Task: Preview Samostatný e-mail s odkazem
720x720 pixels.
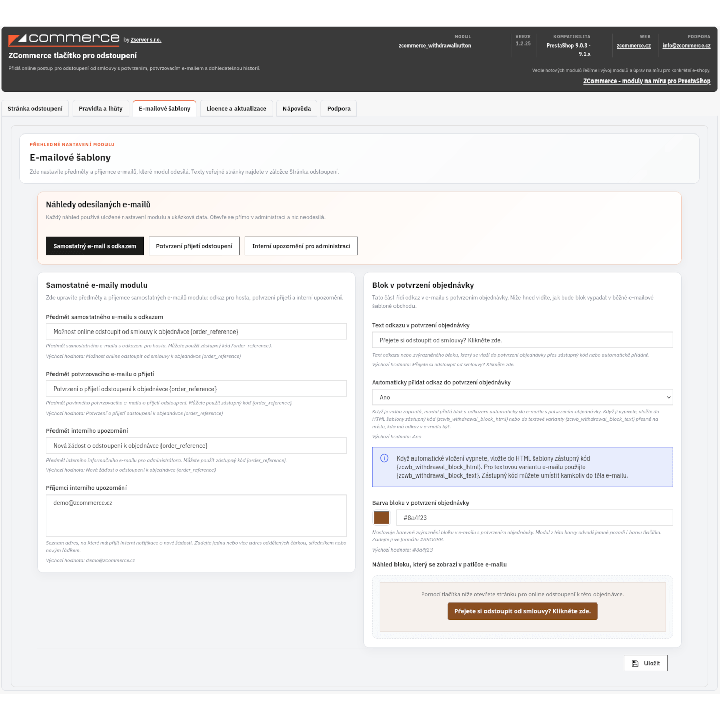Action: coord(95,246)
